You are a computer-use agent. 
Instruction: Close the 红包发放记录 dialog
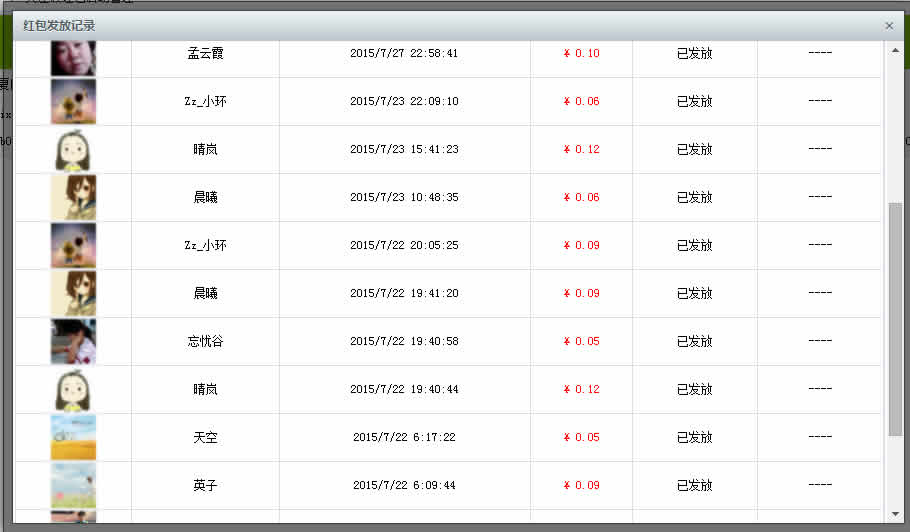[x=889, y=26]
